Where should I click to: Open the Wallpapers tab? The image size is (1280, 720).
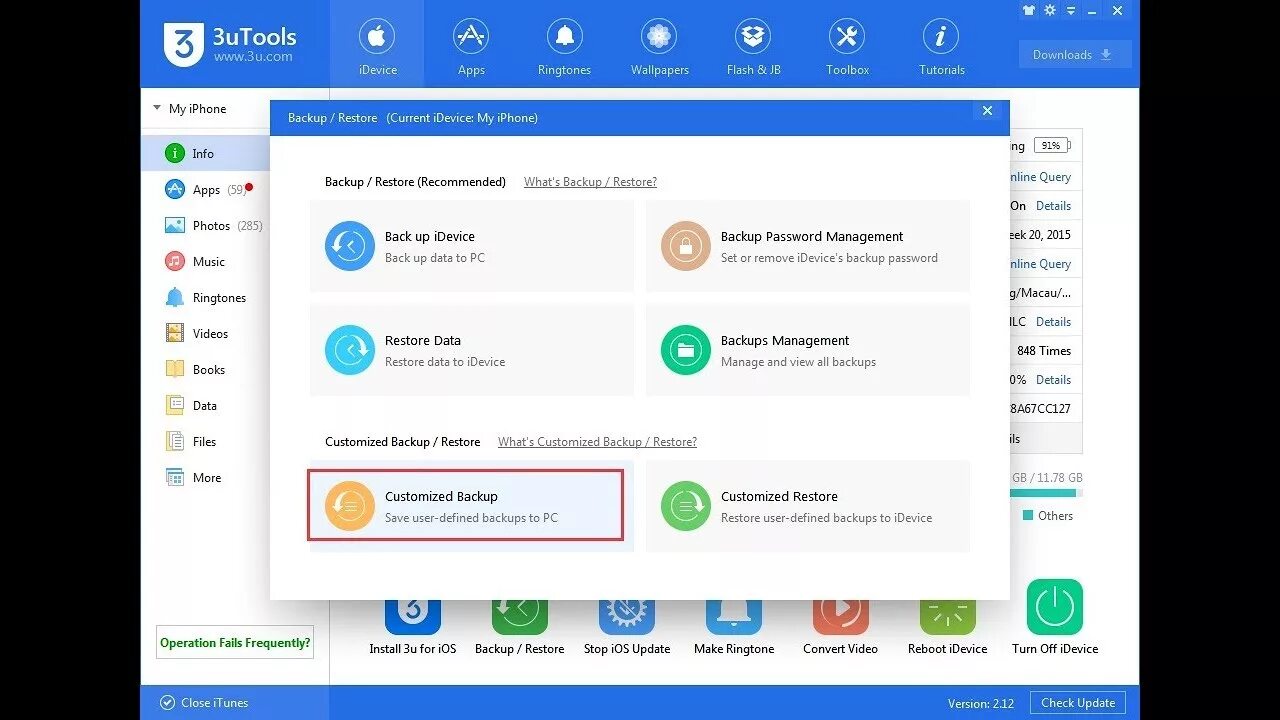pyautogui.click(x=659, y=46)
